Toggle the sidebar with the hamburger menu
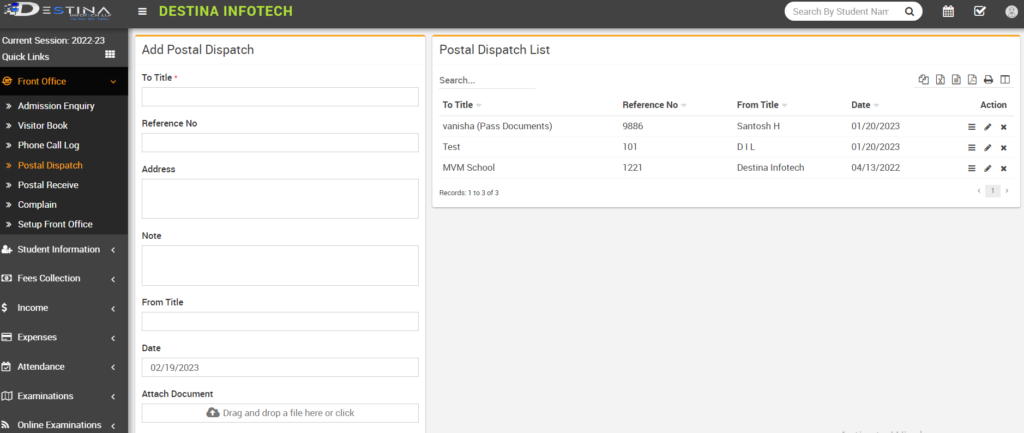The width and height of the screenshot is (1024, 433). coord(143,12)
